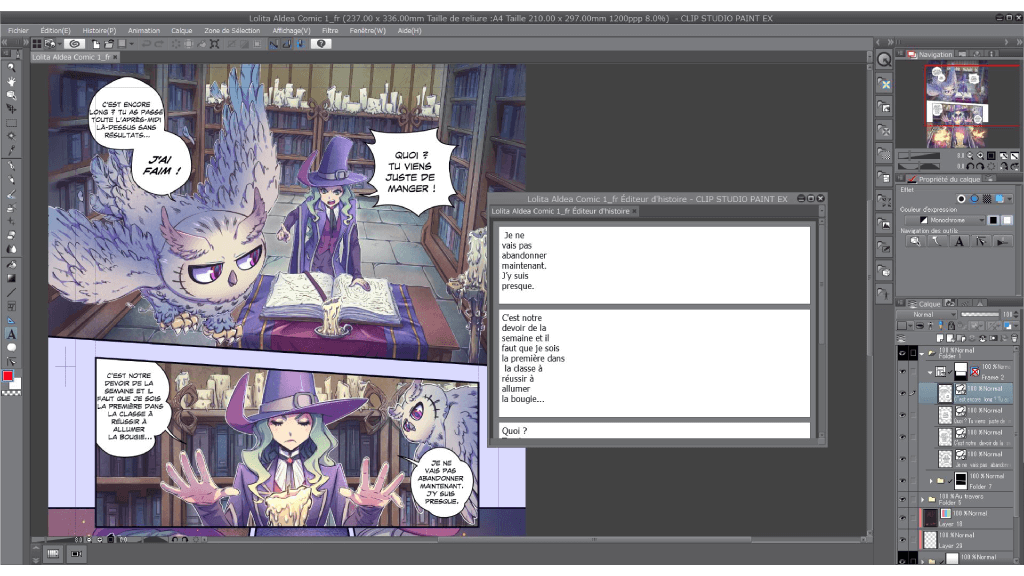Screen dimensions: 1024x576
Task: Open the layer blending mode Normal dropdown
Action: pyautogui.click(x=927, y=315)
